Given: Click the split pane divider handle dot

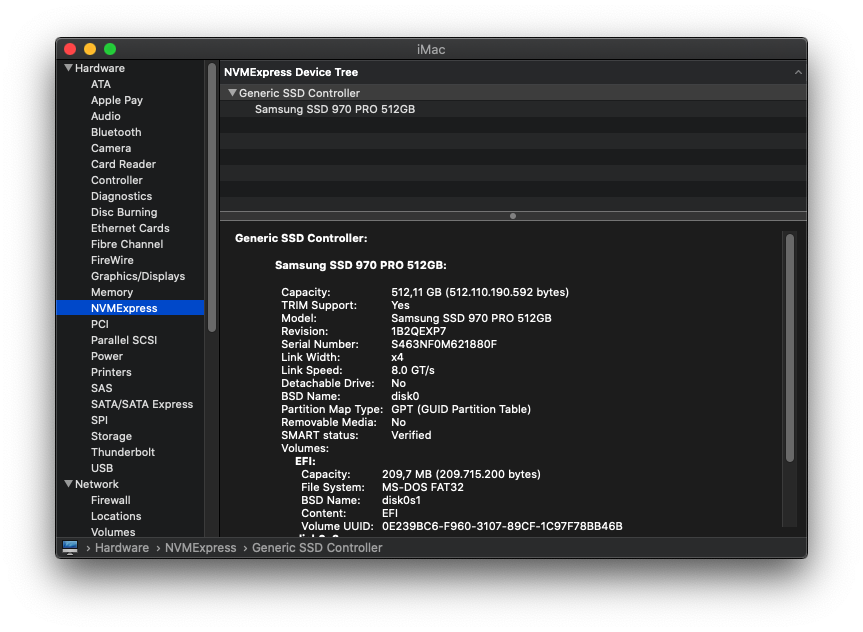Looking at the screenshot, I should (x=513, y=216).
